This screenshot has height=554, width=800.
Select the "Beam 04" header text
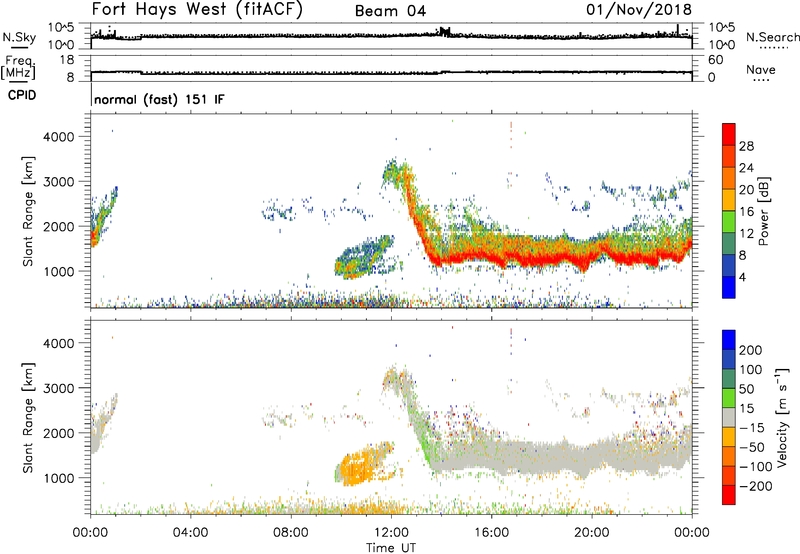(390, 11)
